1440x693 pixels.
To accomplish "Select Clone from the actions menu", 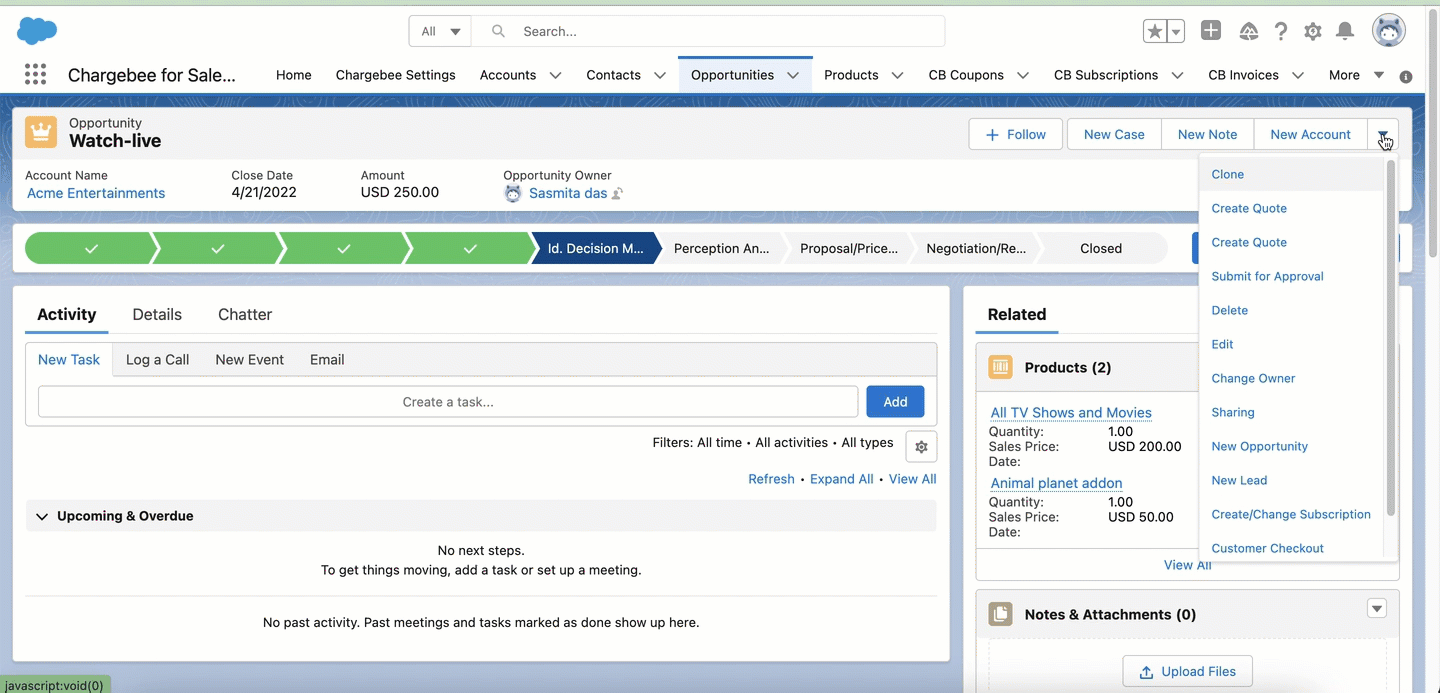I will [1227, 174].
